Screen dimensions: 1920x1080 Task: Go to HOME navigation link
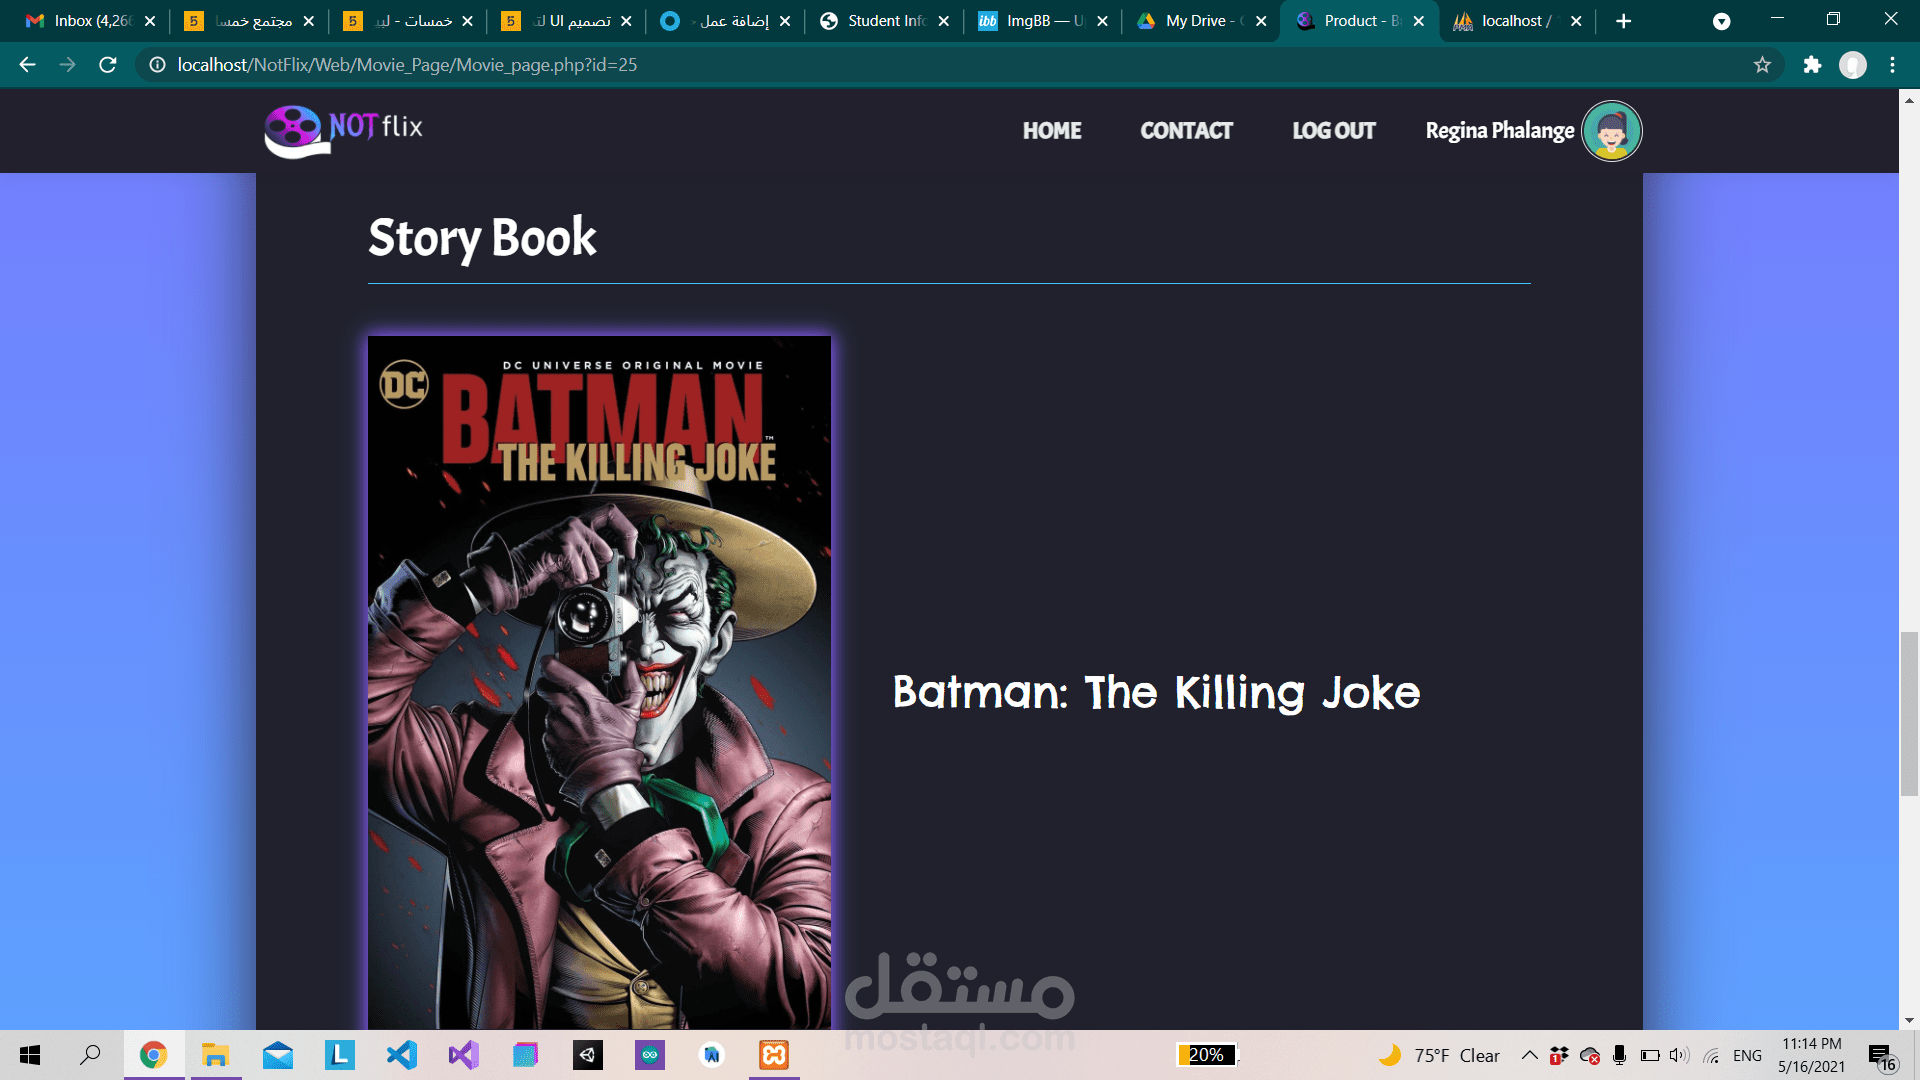(x=1052, y=131)
